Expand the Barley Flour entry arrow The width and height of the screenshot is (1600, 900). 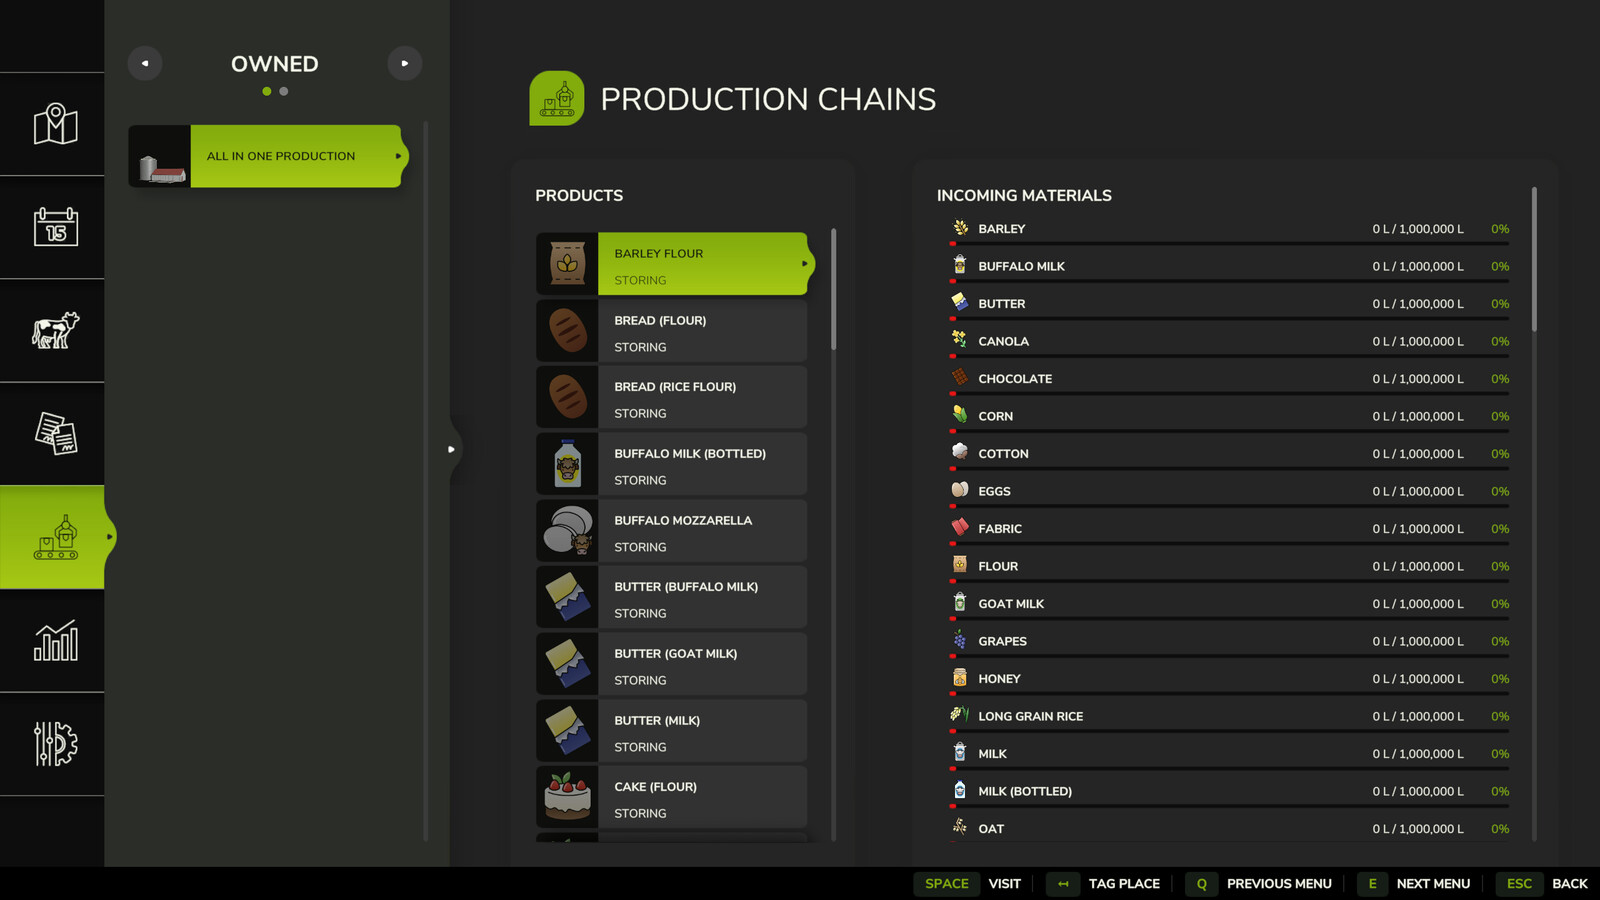805,264
